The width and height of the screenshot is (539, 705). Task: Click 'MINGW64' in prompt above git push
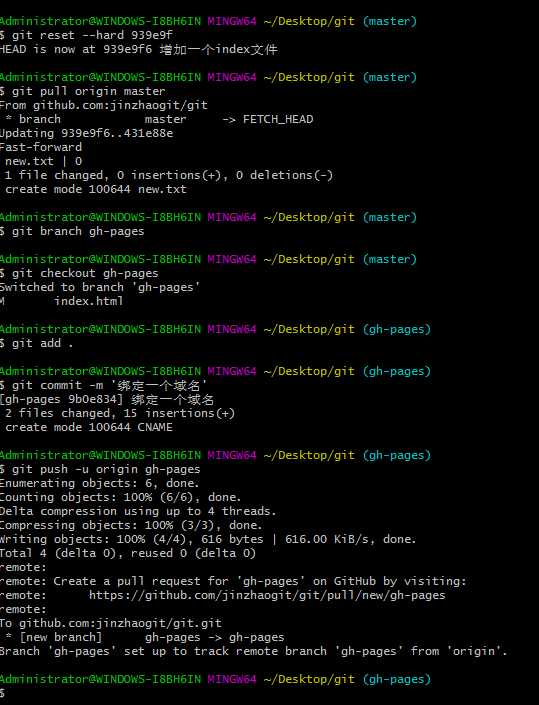(232, 455)
